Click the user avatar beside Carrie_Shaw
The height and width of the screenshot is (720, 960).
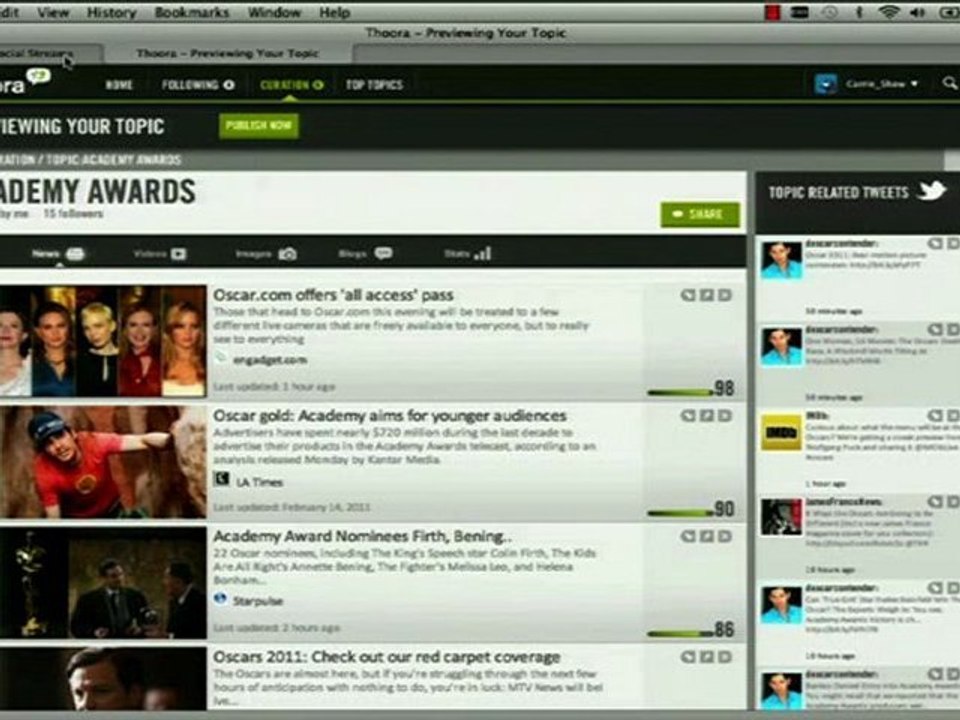coord(825,83)
